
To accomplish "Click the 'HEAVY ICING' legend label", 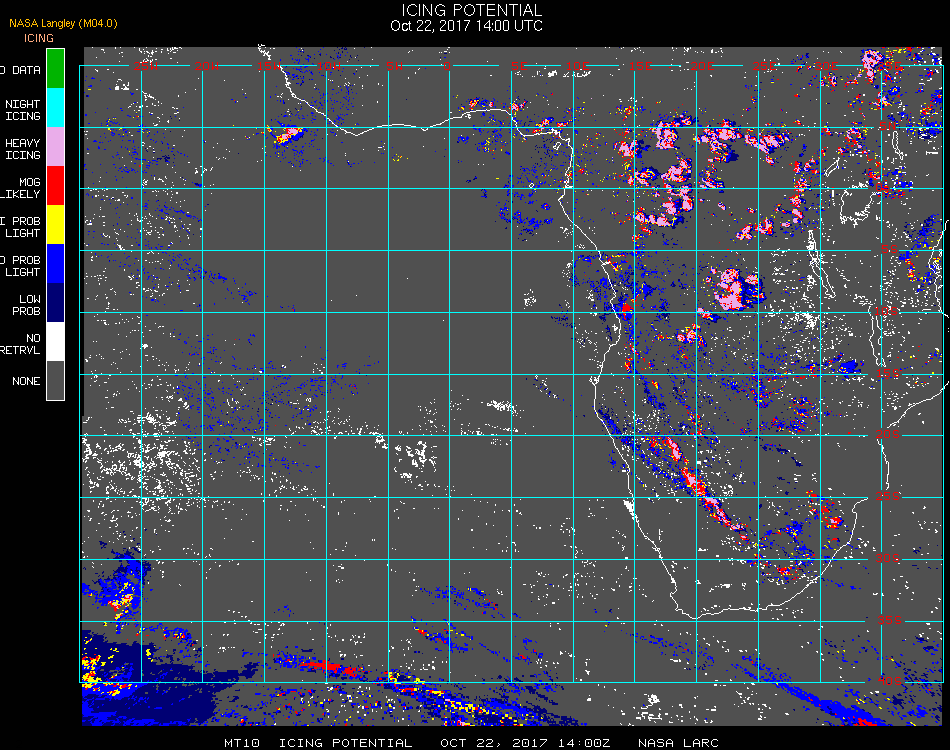I will pos(22,149).
